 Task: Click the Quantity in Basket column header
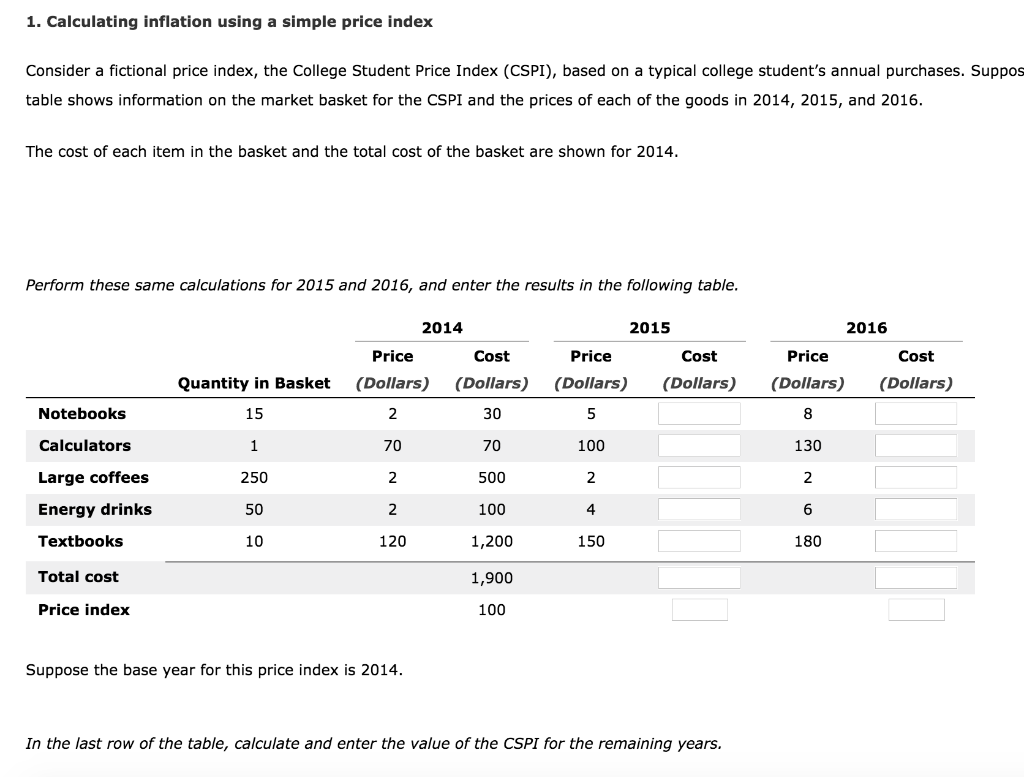(x=254, y=383)
